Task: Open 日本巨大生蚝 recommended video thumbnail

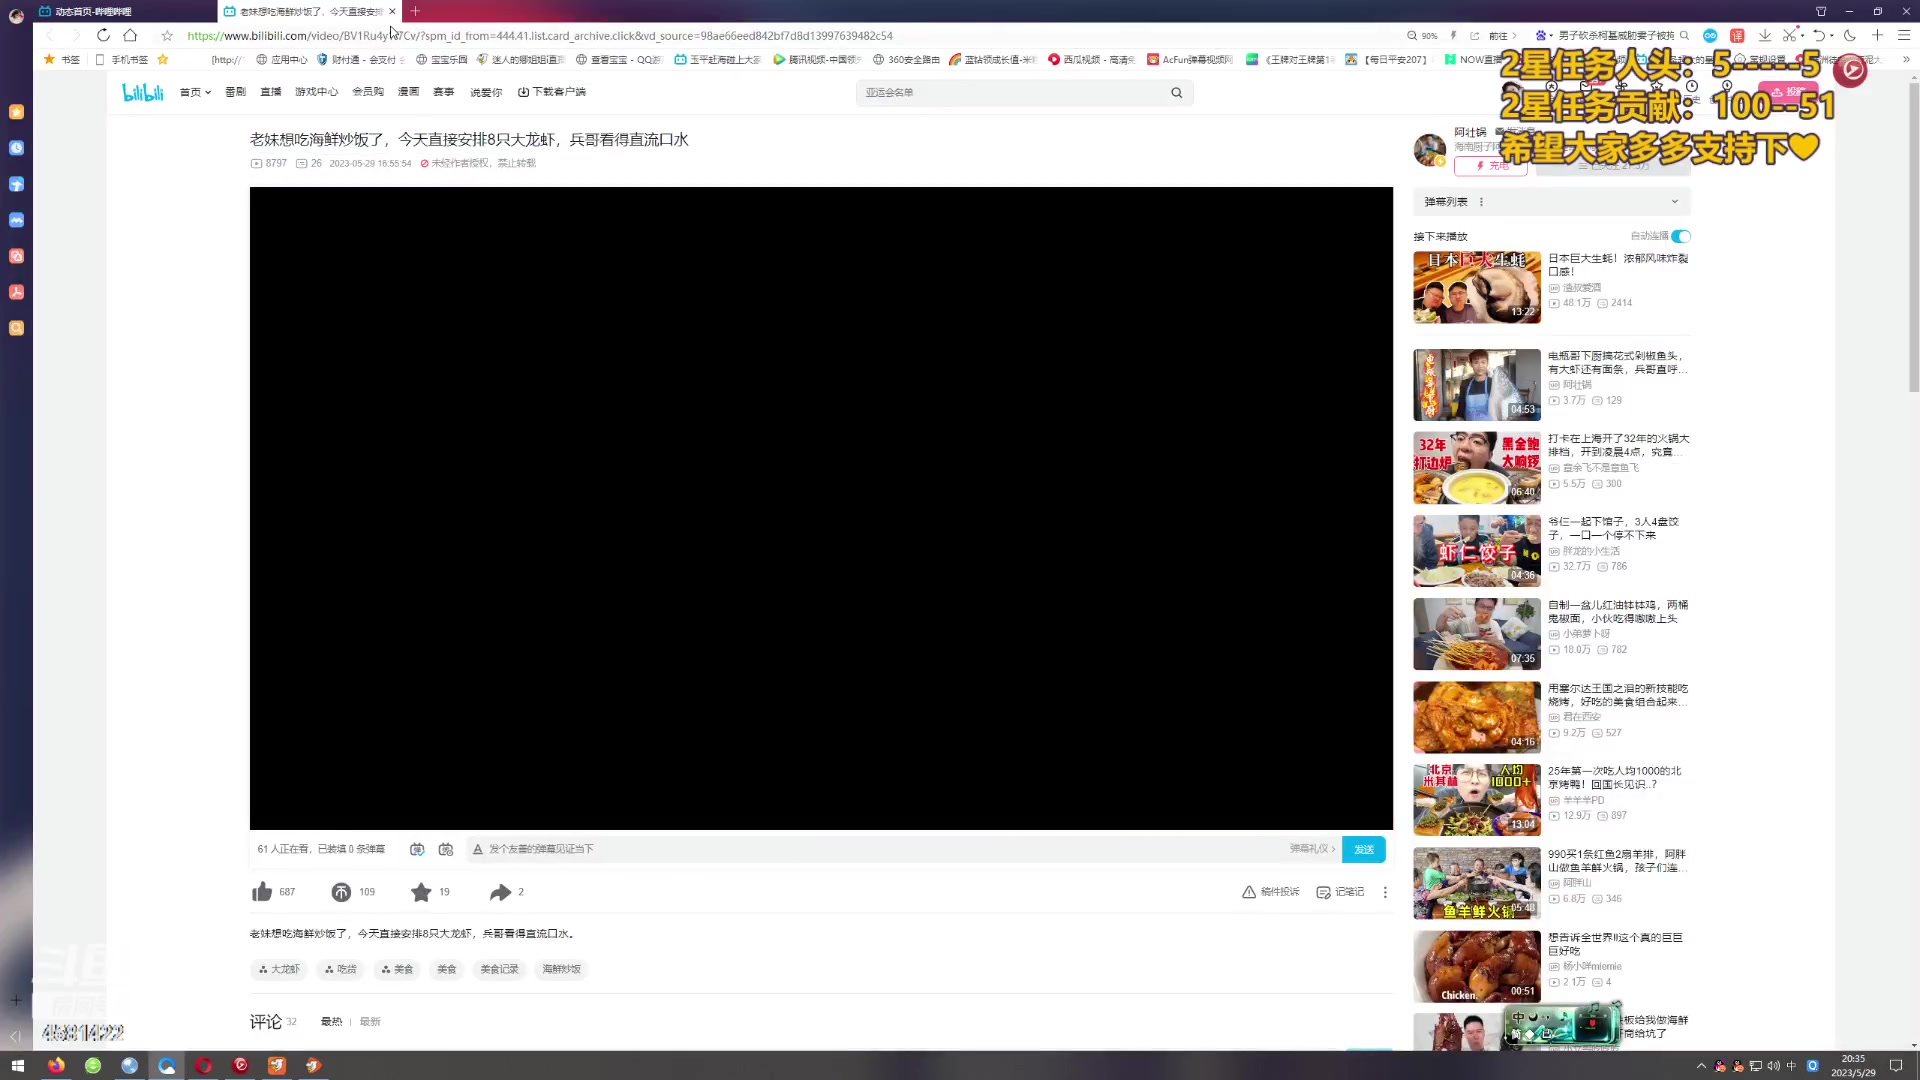Action: 1476,288
